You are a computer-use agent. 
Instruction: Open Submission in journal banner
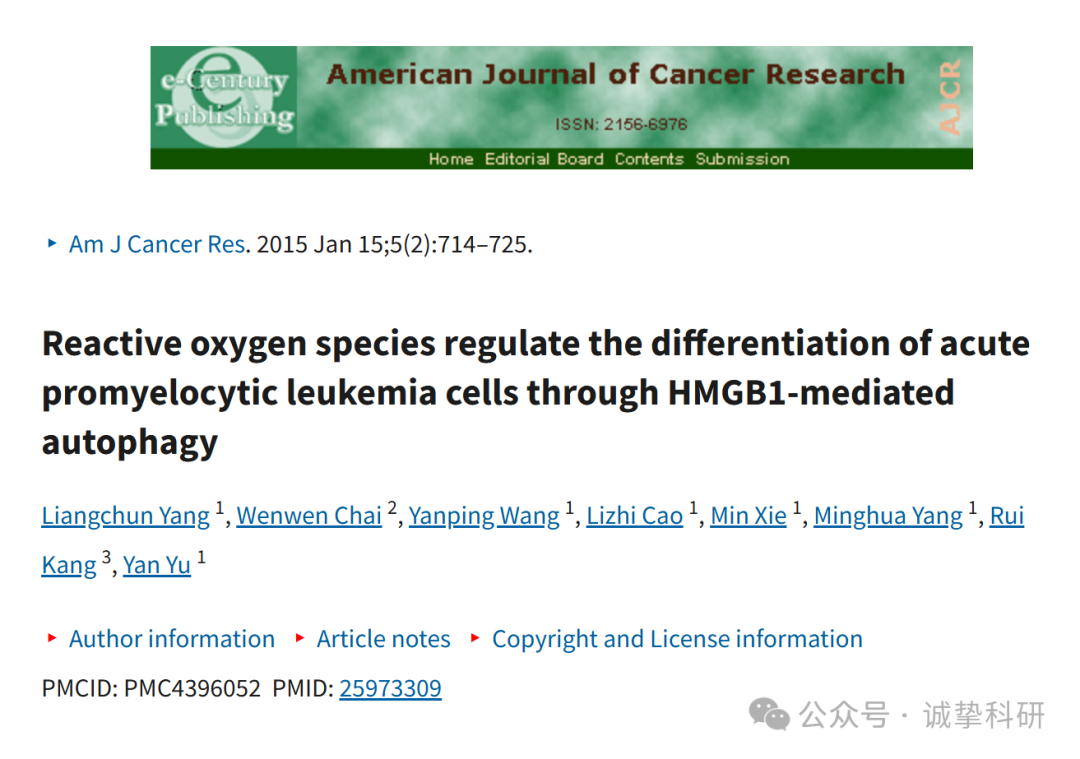(742, 159)
